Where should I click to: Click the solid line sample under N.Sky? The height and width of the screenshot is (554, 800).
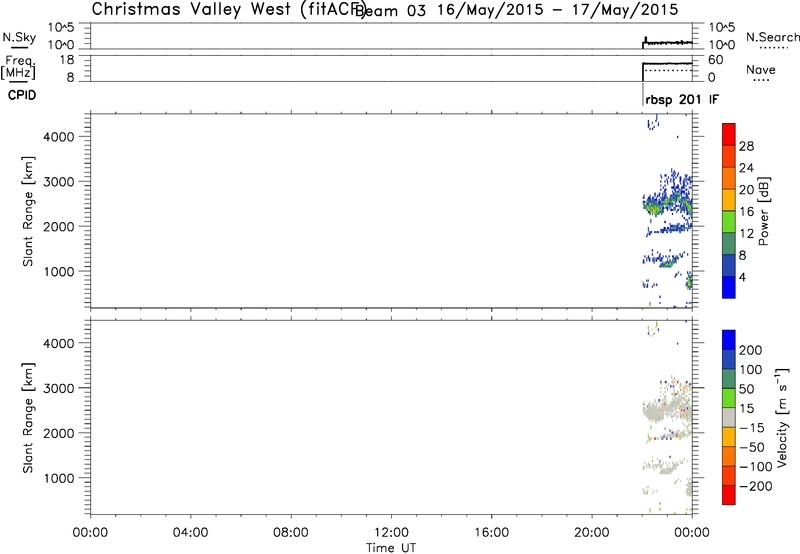pyautogui.click(x=20, y=48)
